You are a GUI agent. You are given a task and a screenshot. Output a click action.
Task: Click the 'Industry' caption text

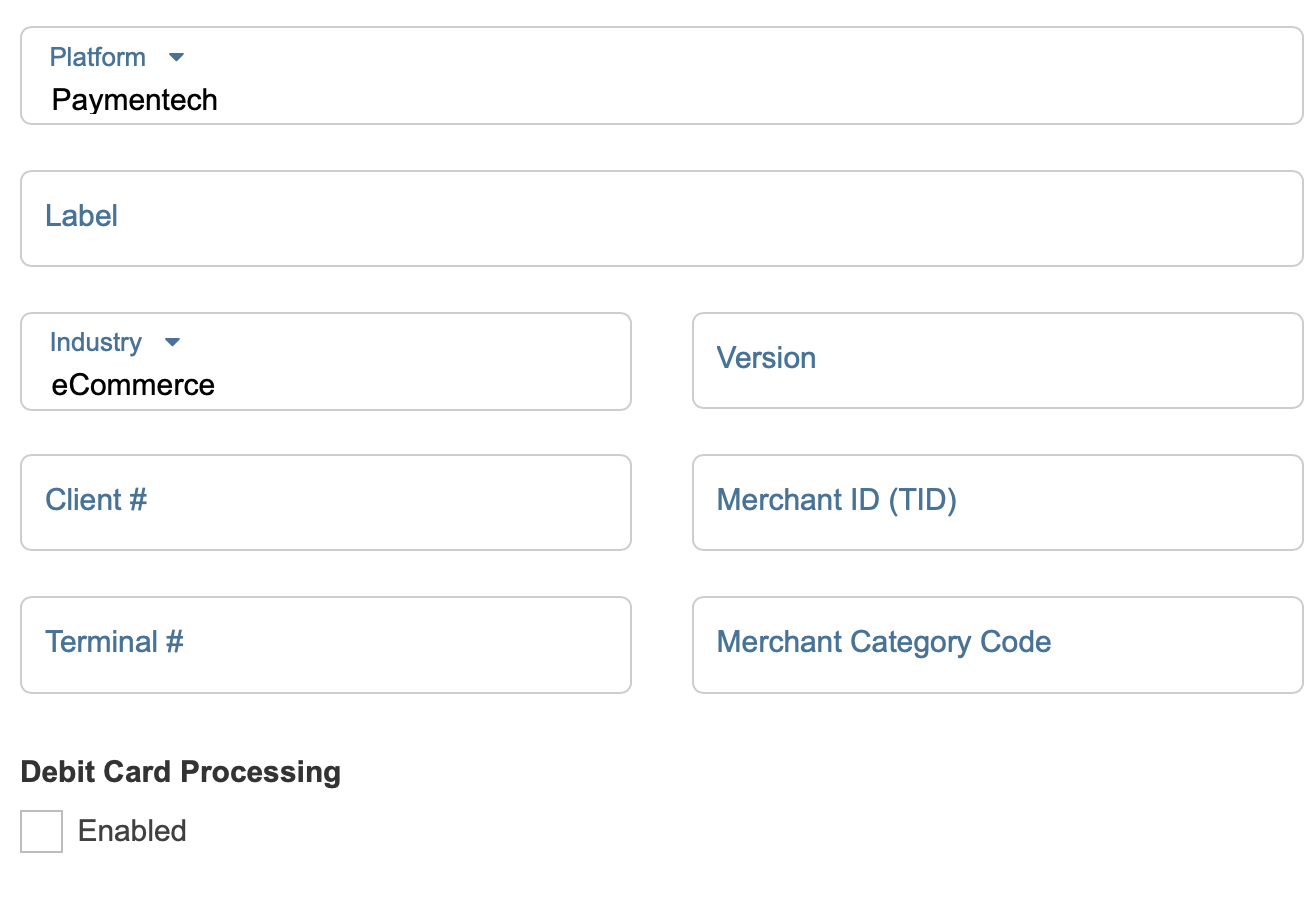tap(96, 343)
